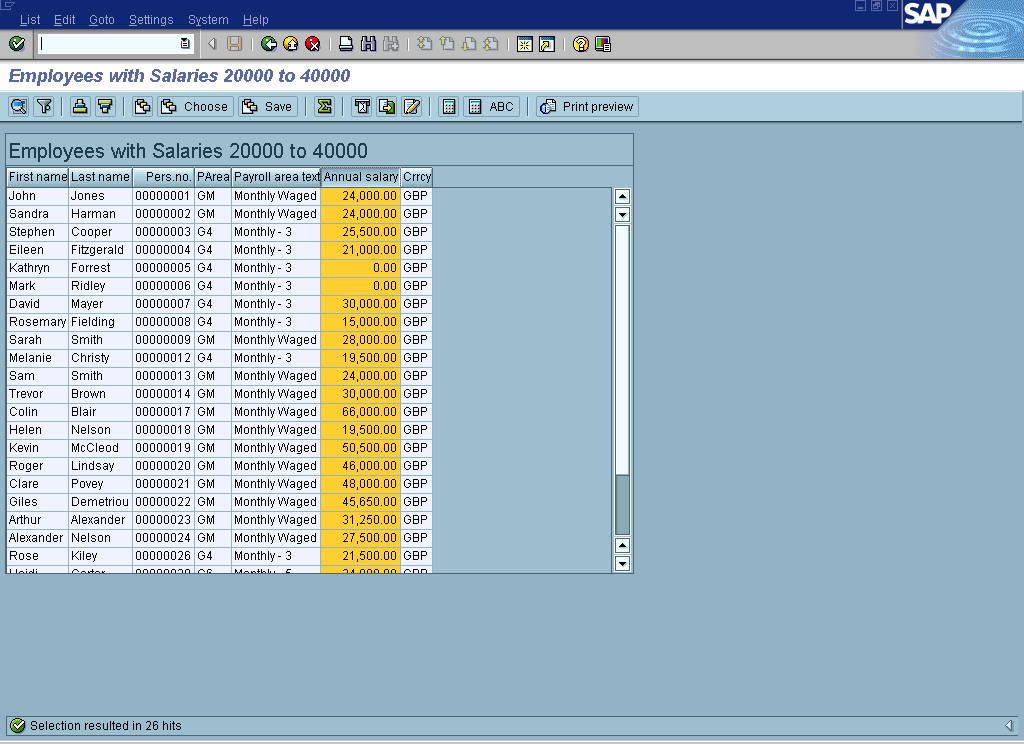Click the 66,000.00 annual salary cell
This screenshot has height=744, width=1024.
coord(360,412)
